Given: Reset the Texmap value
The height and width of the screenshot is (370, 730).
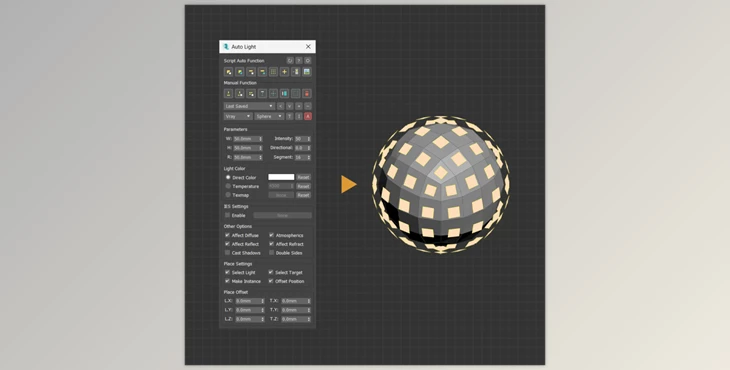Looking at the screenshot, I should (x=303, y=195).
